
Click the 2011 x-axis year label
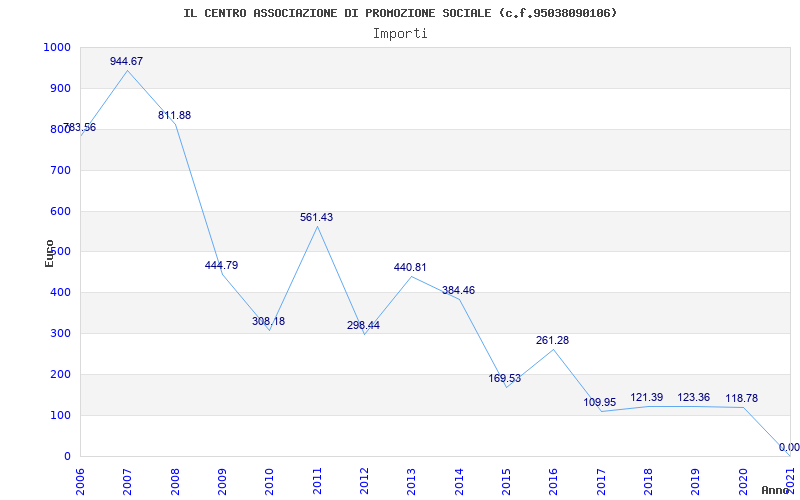pyautogui.click(x=317, y=481)
